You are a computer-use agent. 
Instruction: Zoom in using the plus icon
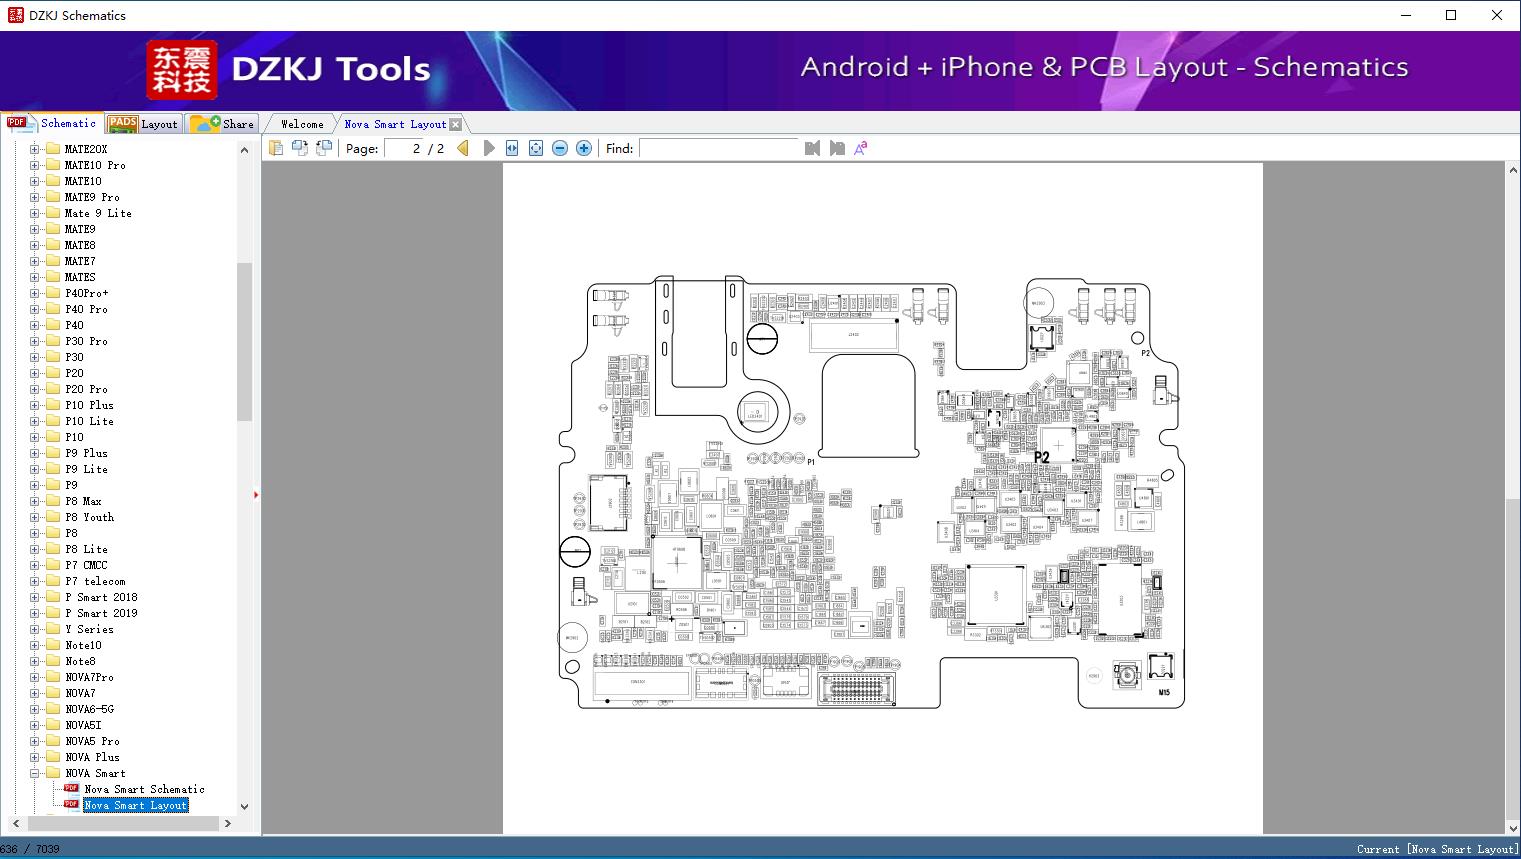coord(583,147)
